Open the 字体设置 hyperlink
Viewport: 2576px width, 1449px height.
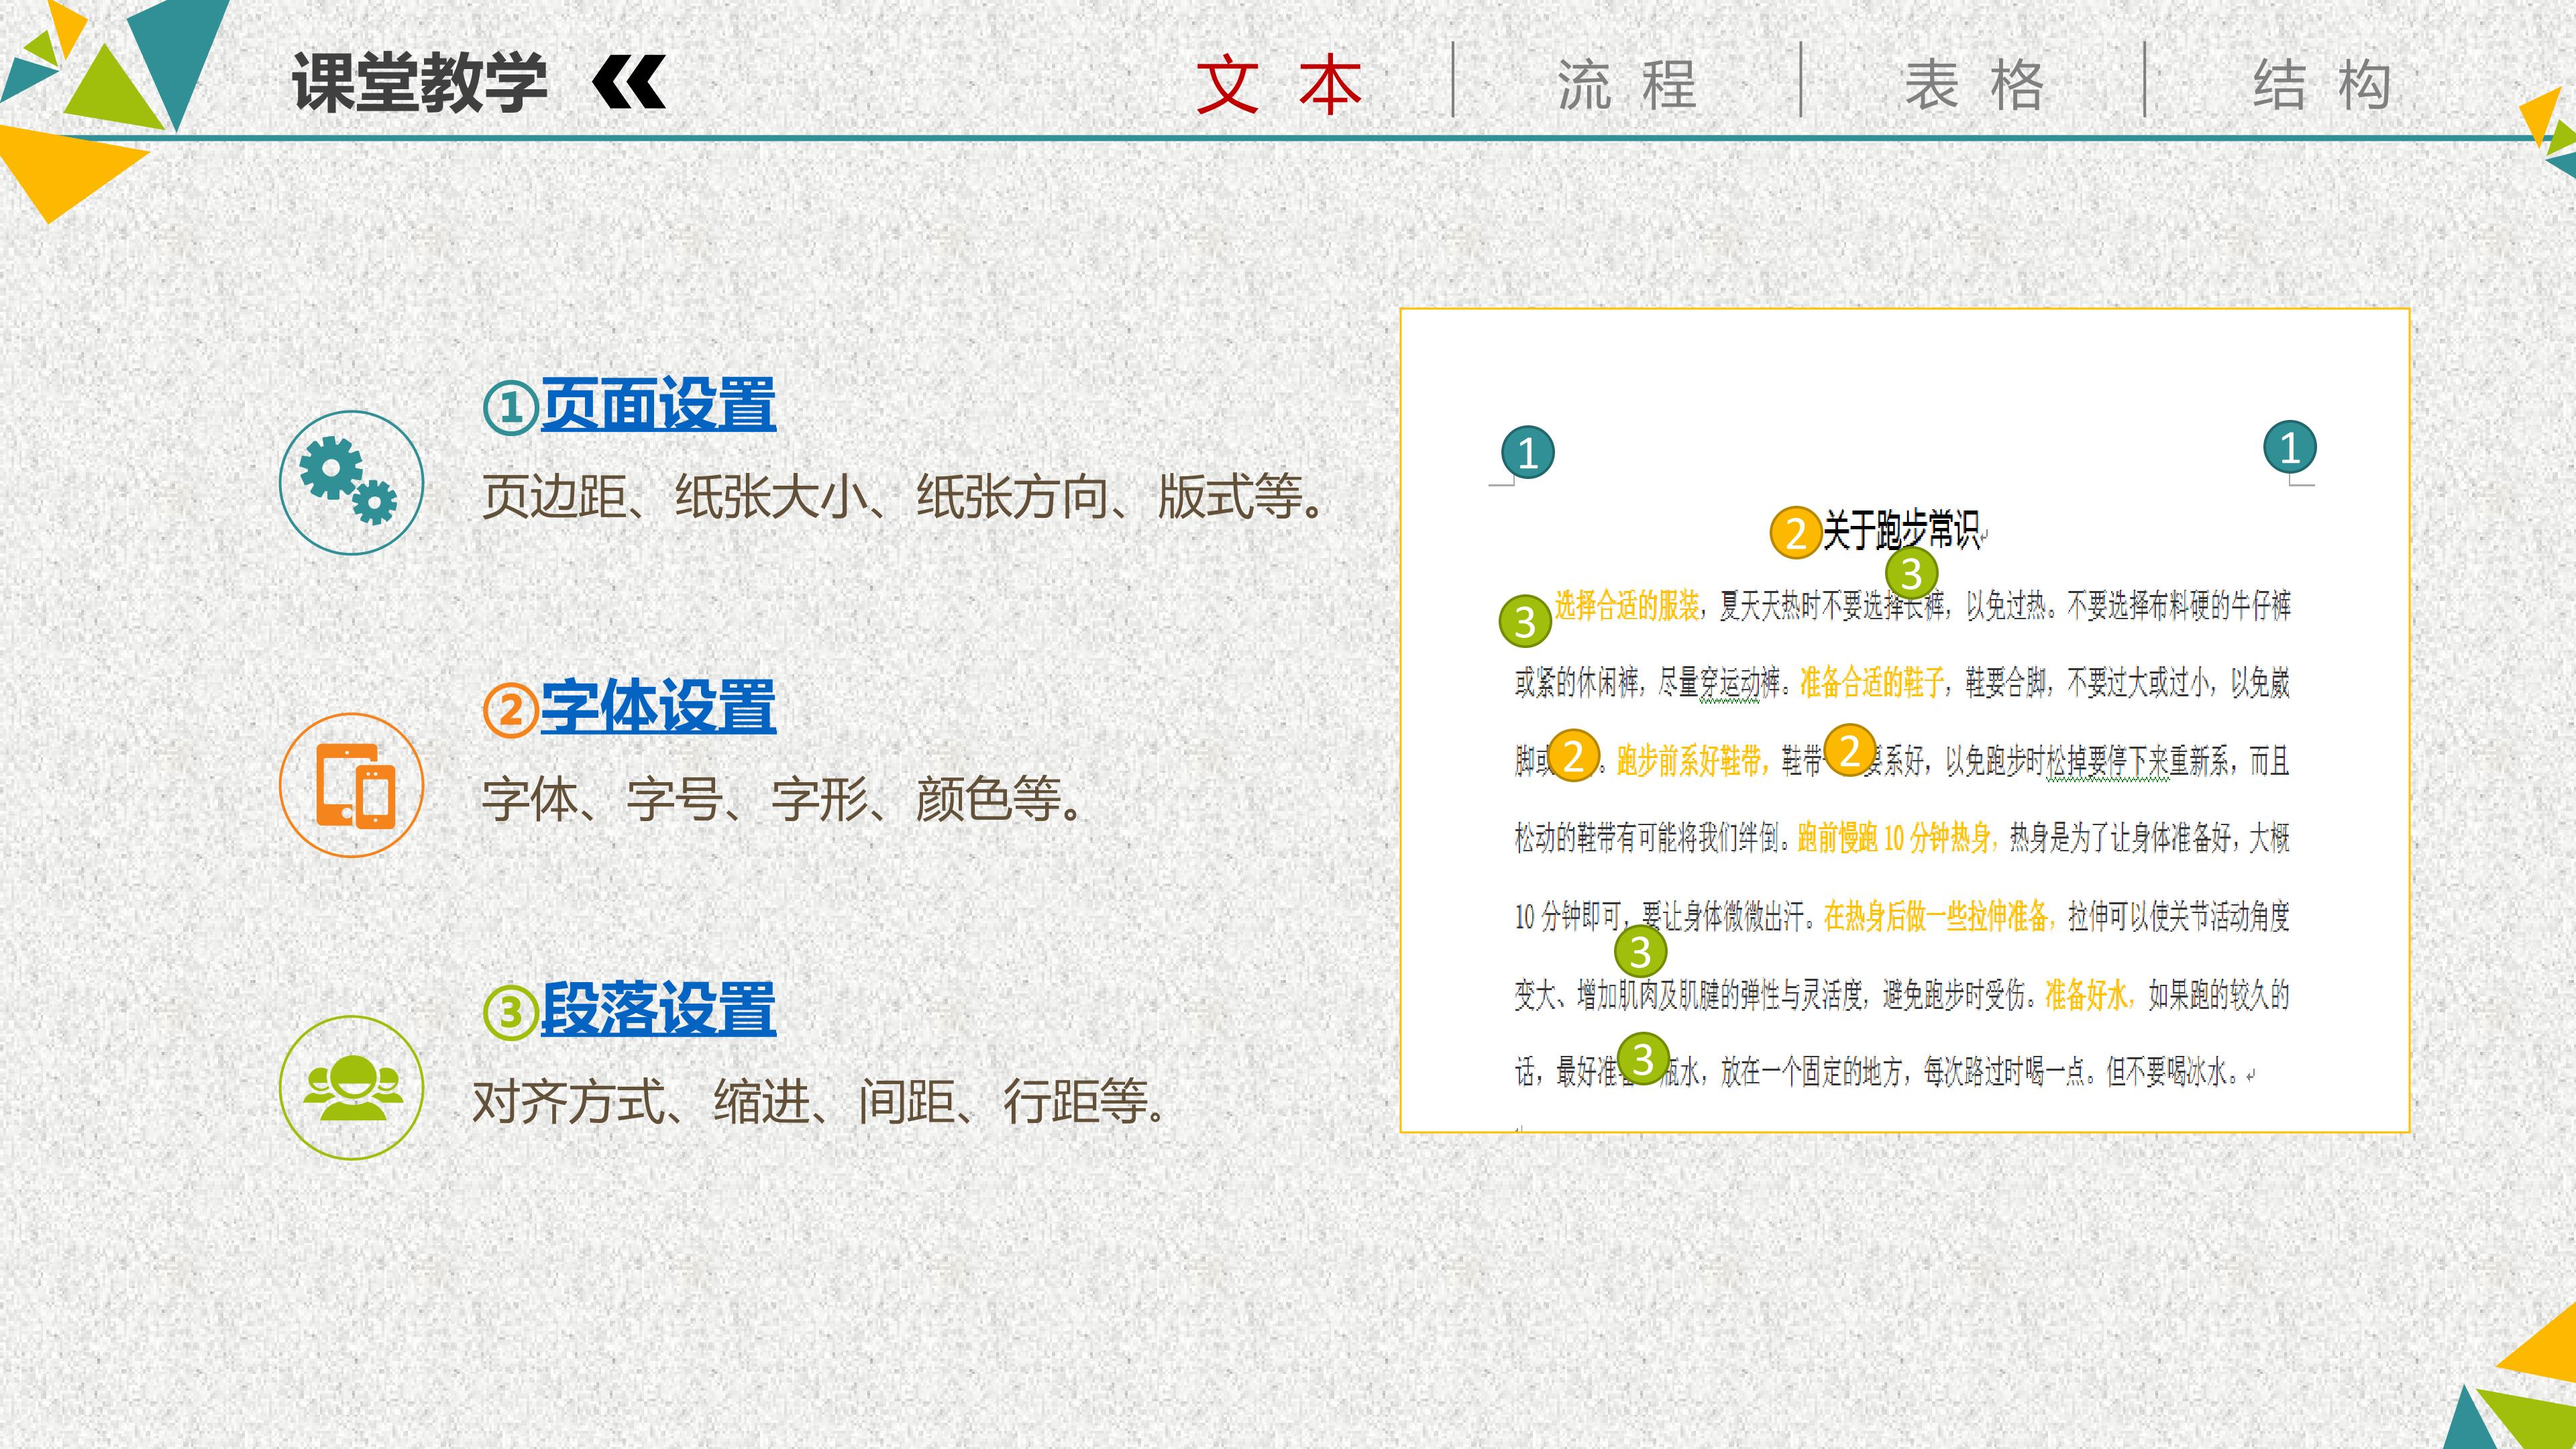[x=658, y=707]
